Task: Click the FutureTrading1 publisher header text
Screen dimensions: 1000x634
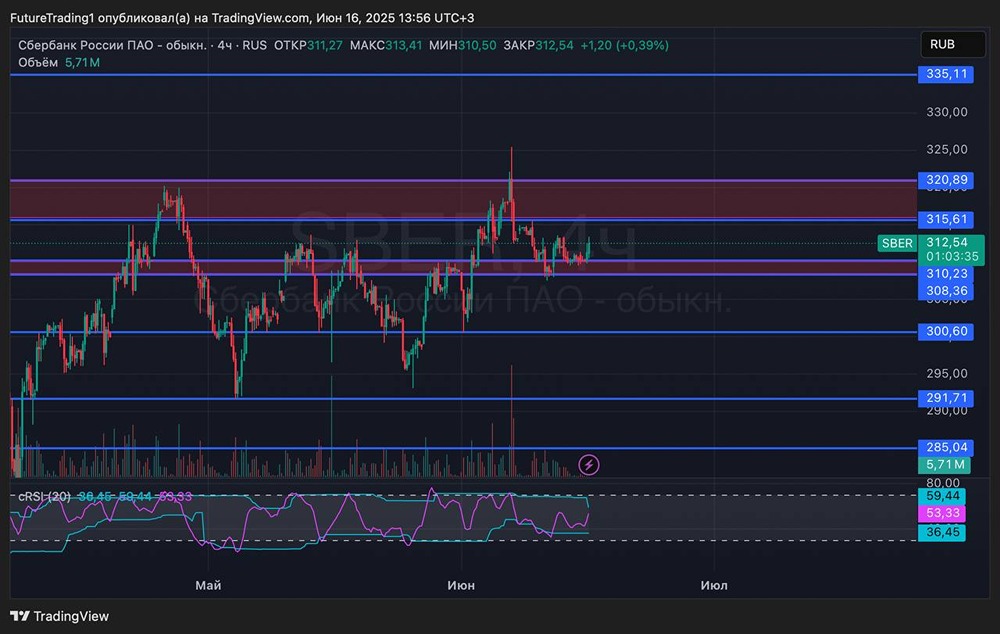Action: coord(242,18)
